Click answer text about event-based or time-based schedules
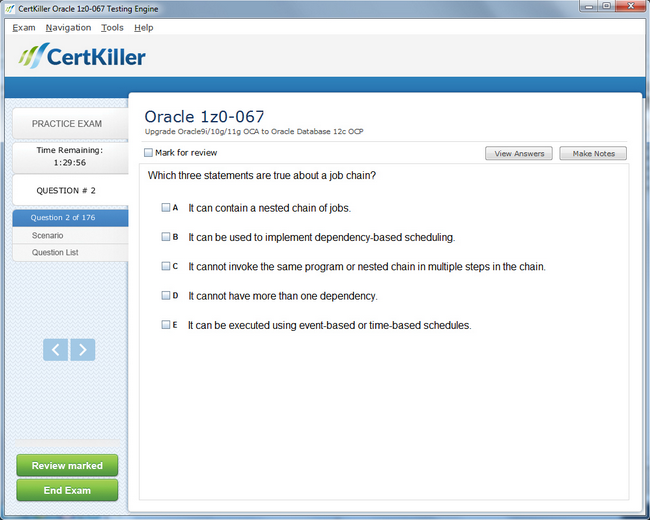 point(330,325)
